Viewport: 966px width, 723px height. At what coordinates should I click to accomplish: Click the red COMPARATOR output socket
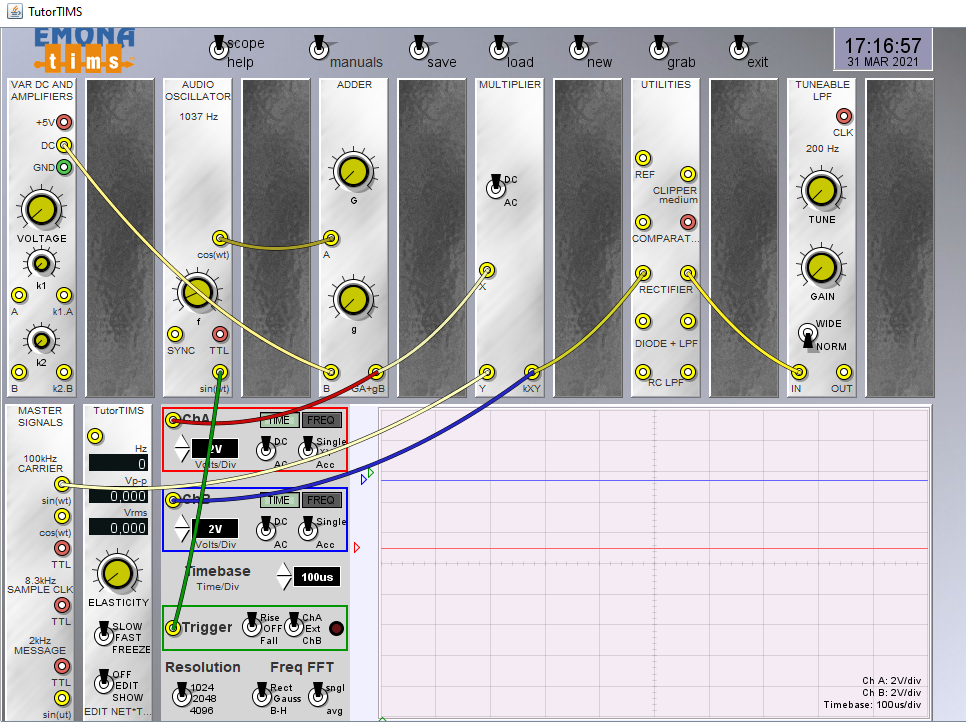[x=688, y=222]
